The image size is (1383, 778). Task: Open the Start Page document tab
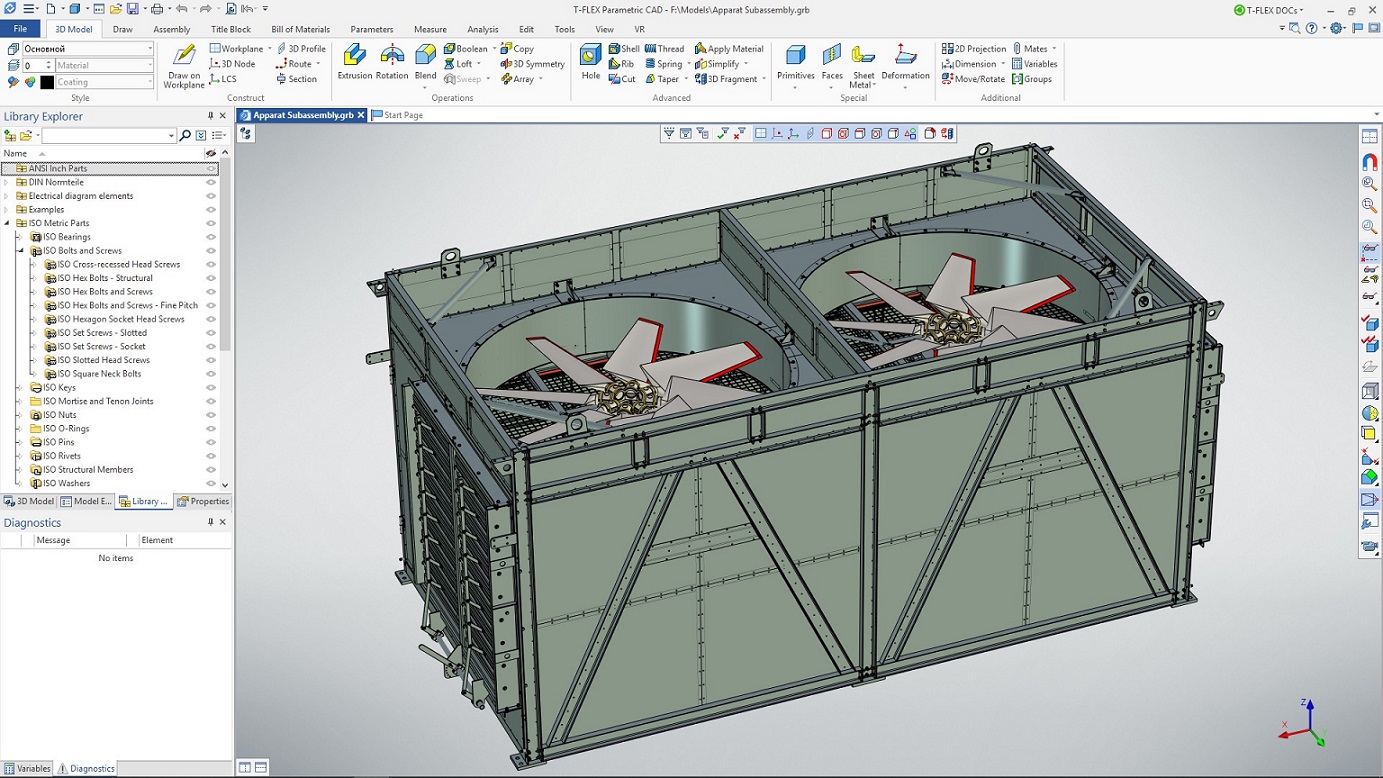(398, 115)
